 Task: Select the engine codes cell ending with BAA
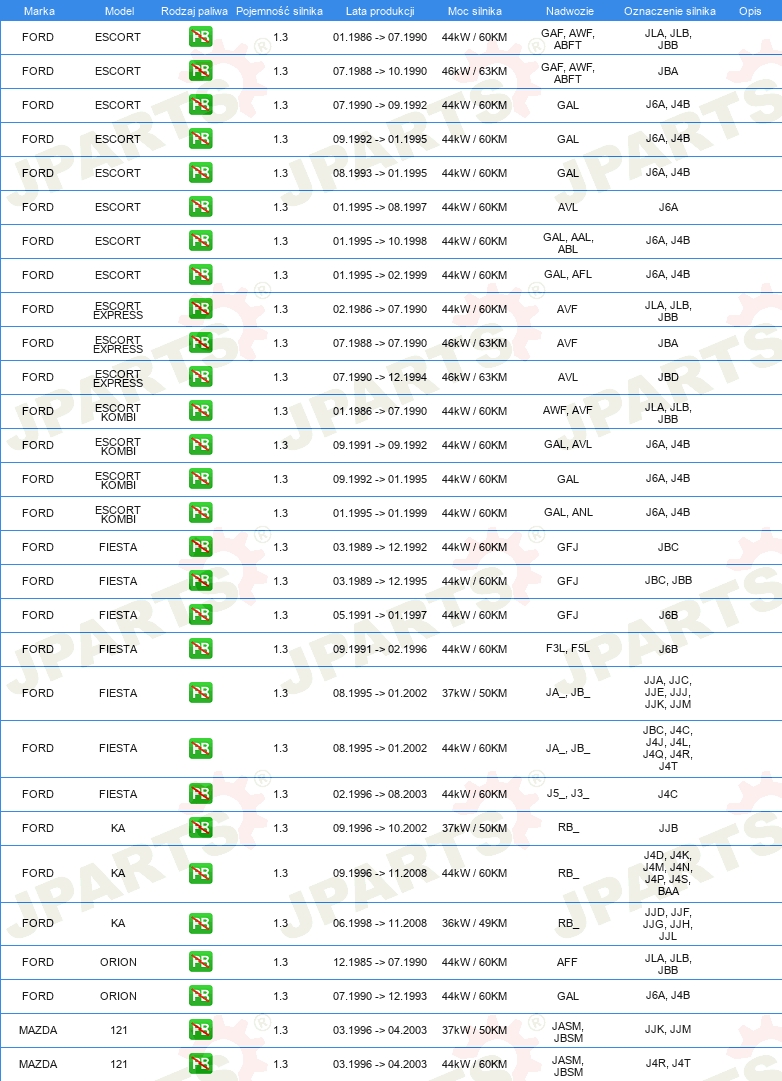coord(668,873)
